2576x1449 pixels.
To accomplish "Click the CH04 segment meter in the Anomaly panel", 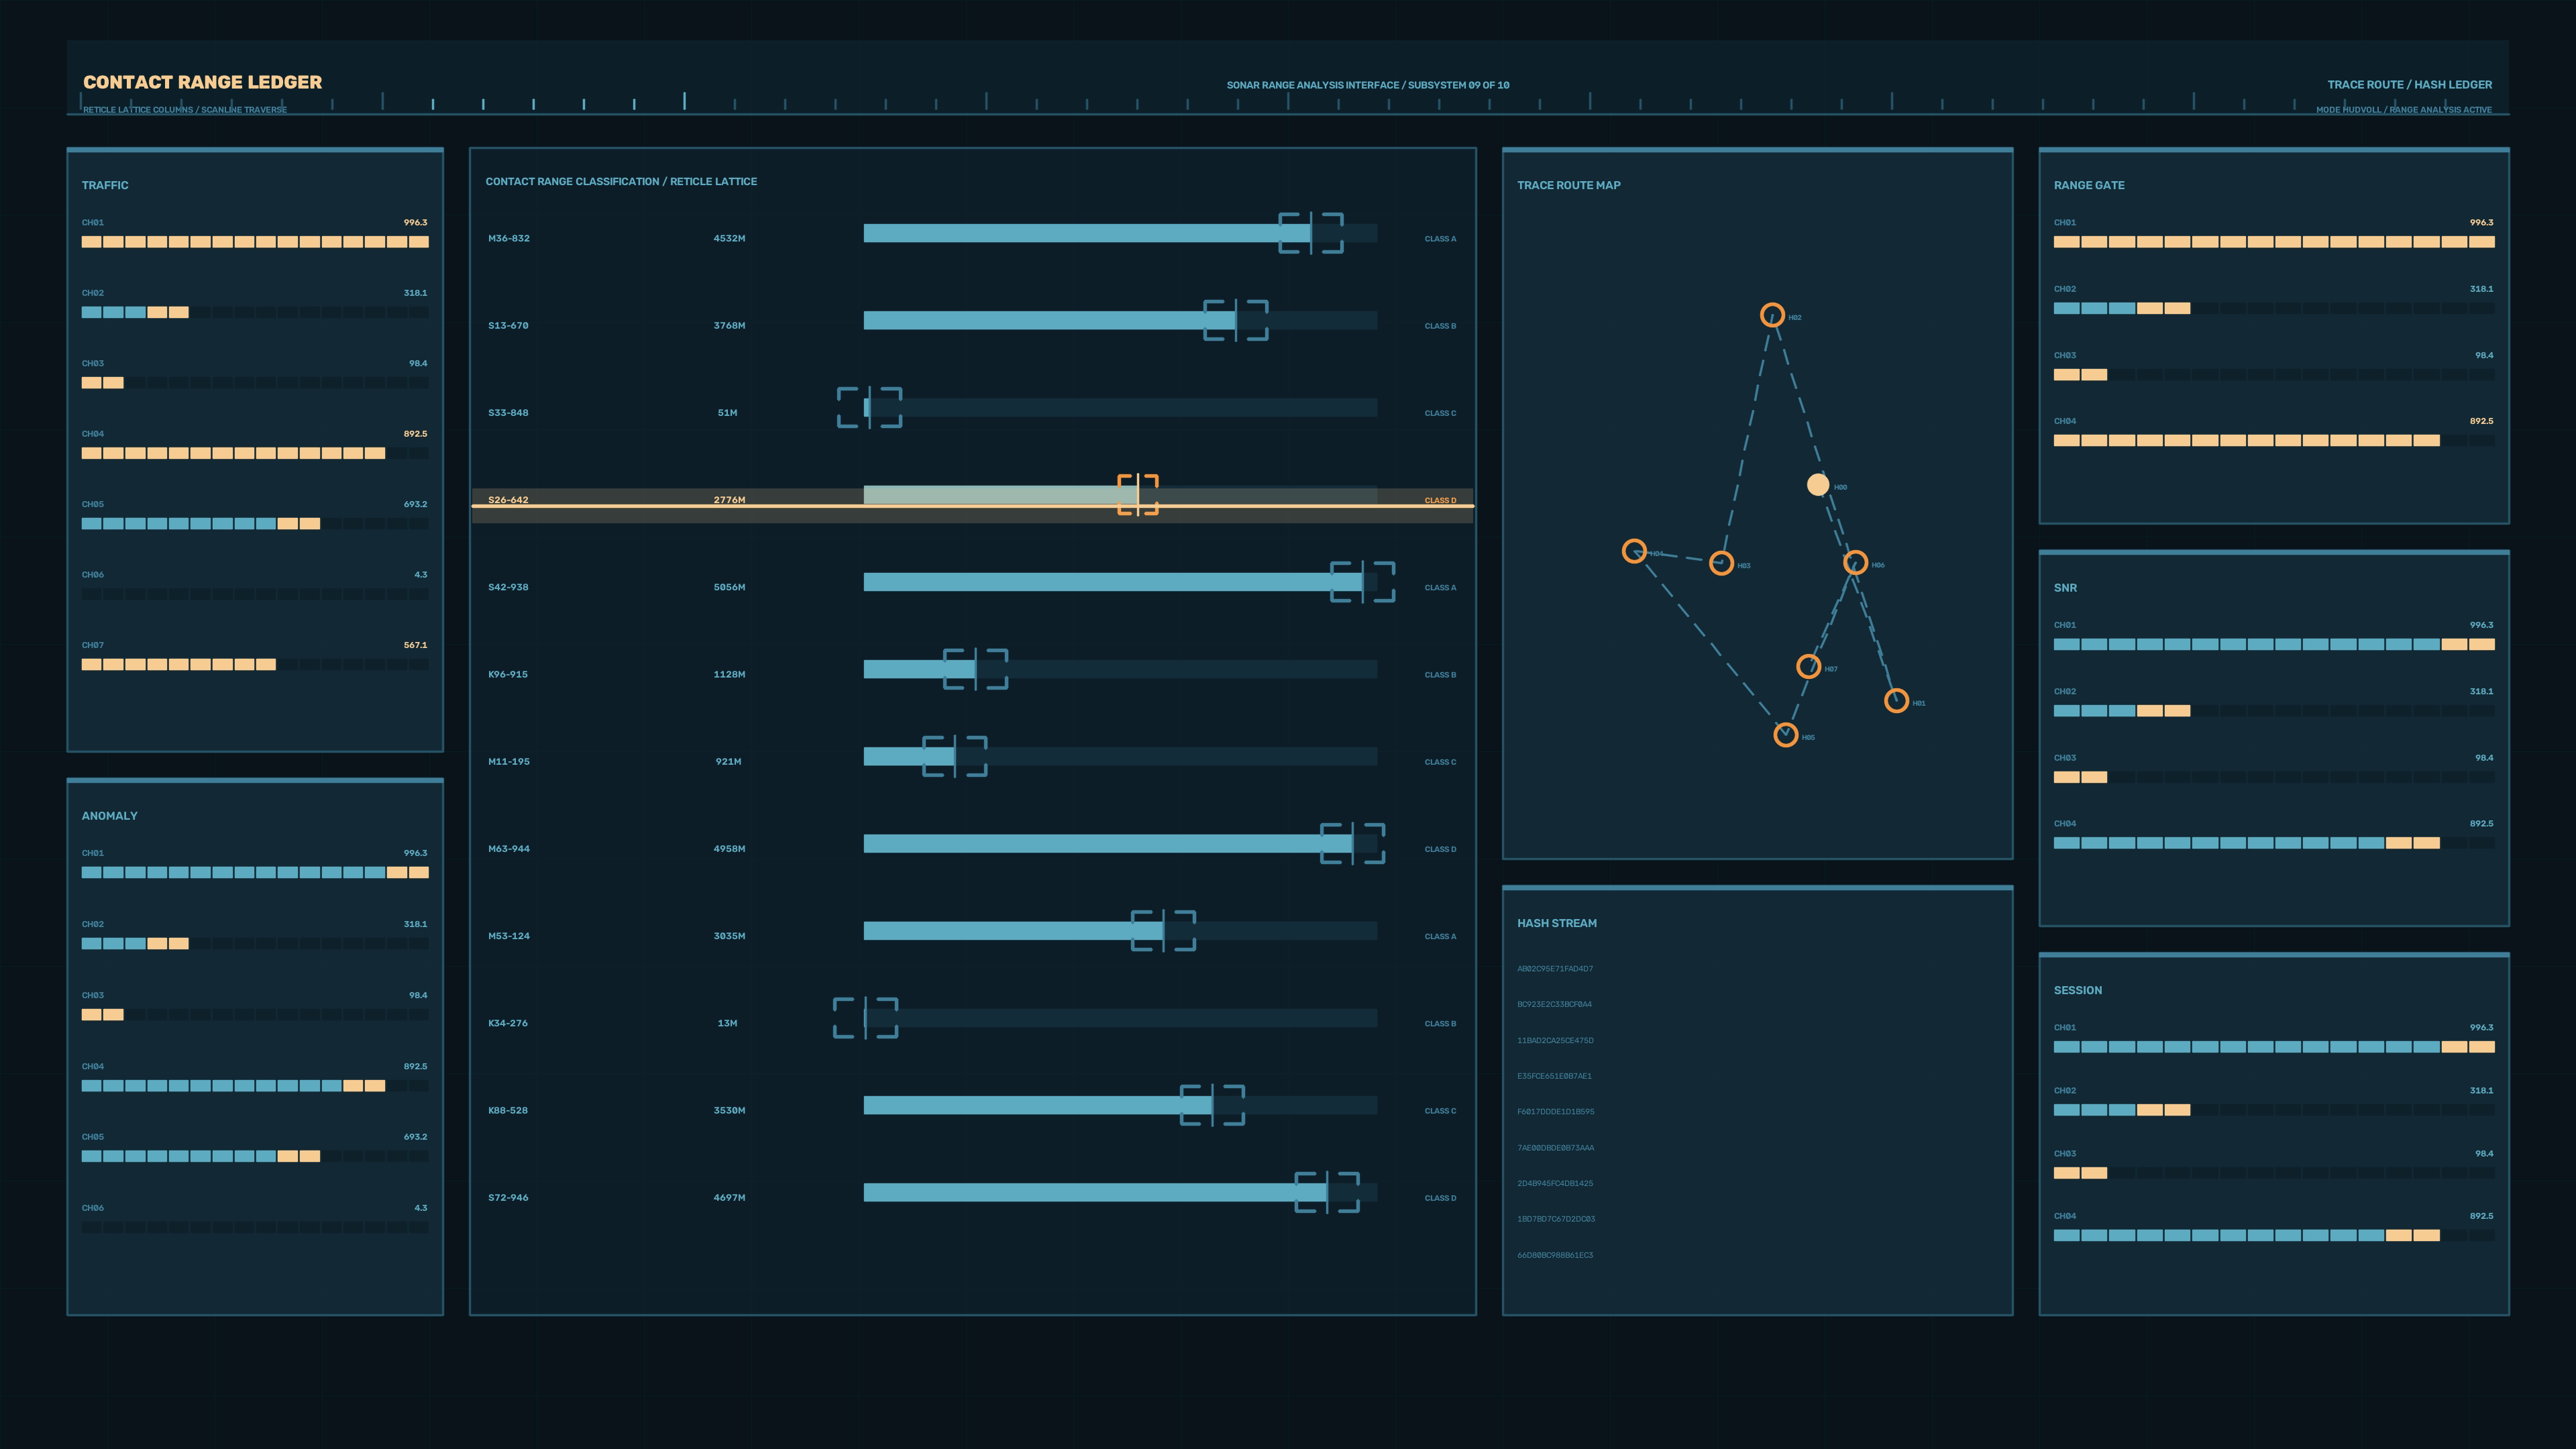I will click(255, 1086).
